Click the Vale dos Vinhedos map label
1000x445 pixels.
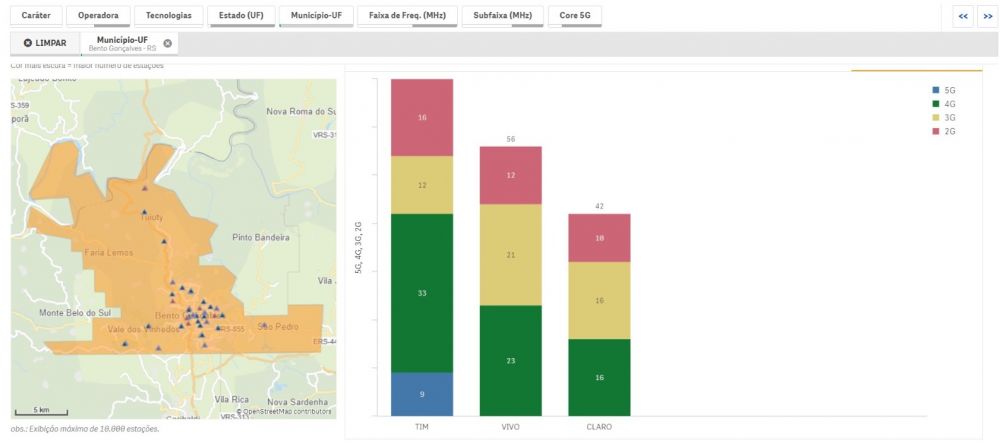pos(144,329)
